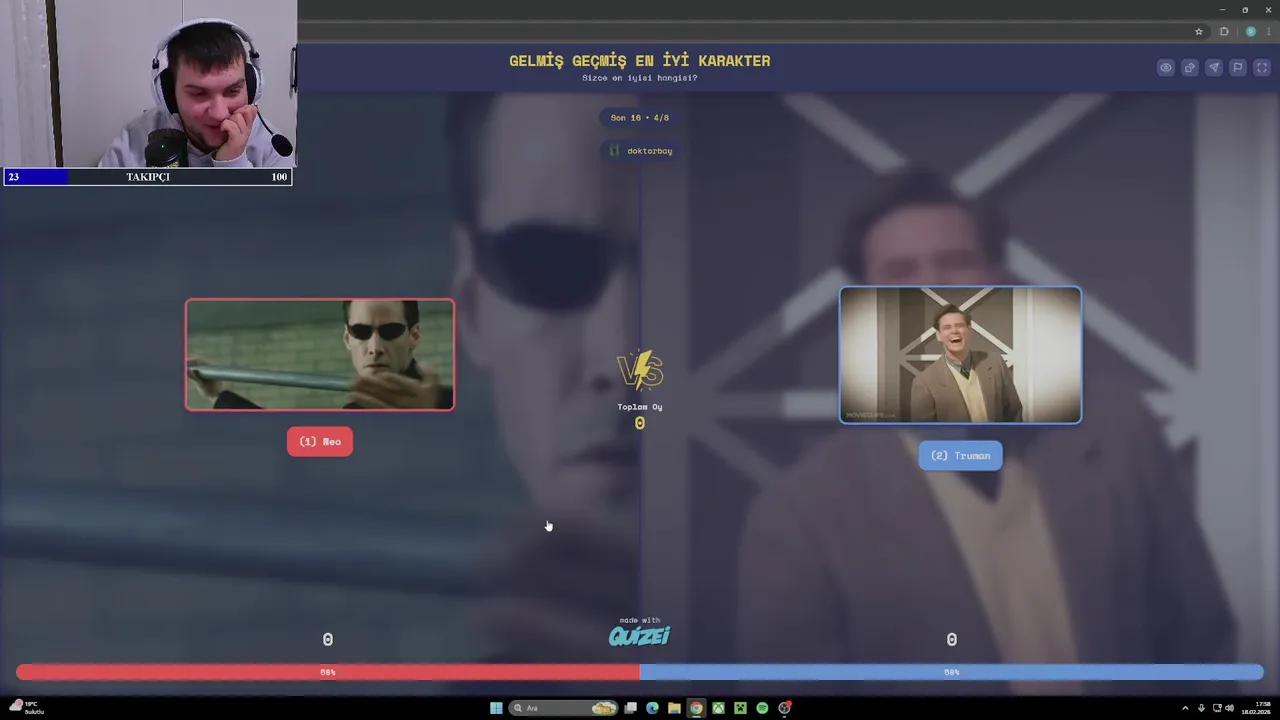
Task: Open the clock and date 17:58
Action: pyautogui.click(x=1255, y=708)
